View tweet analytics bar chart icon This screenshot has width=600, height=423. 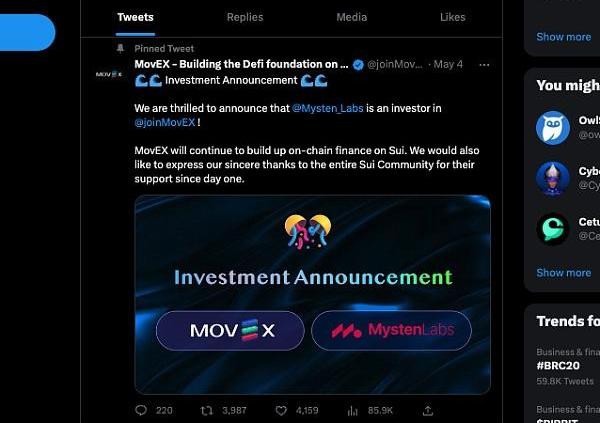352,411
